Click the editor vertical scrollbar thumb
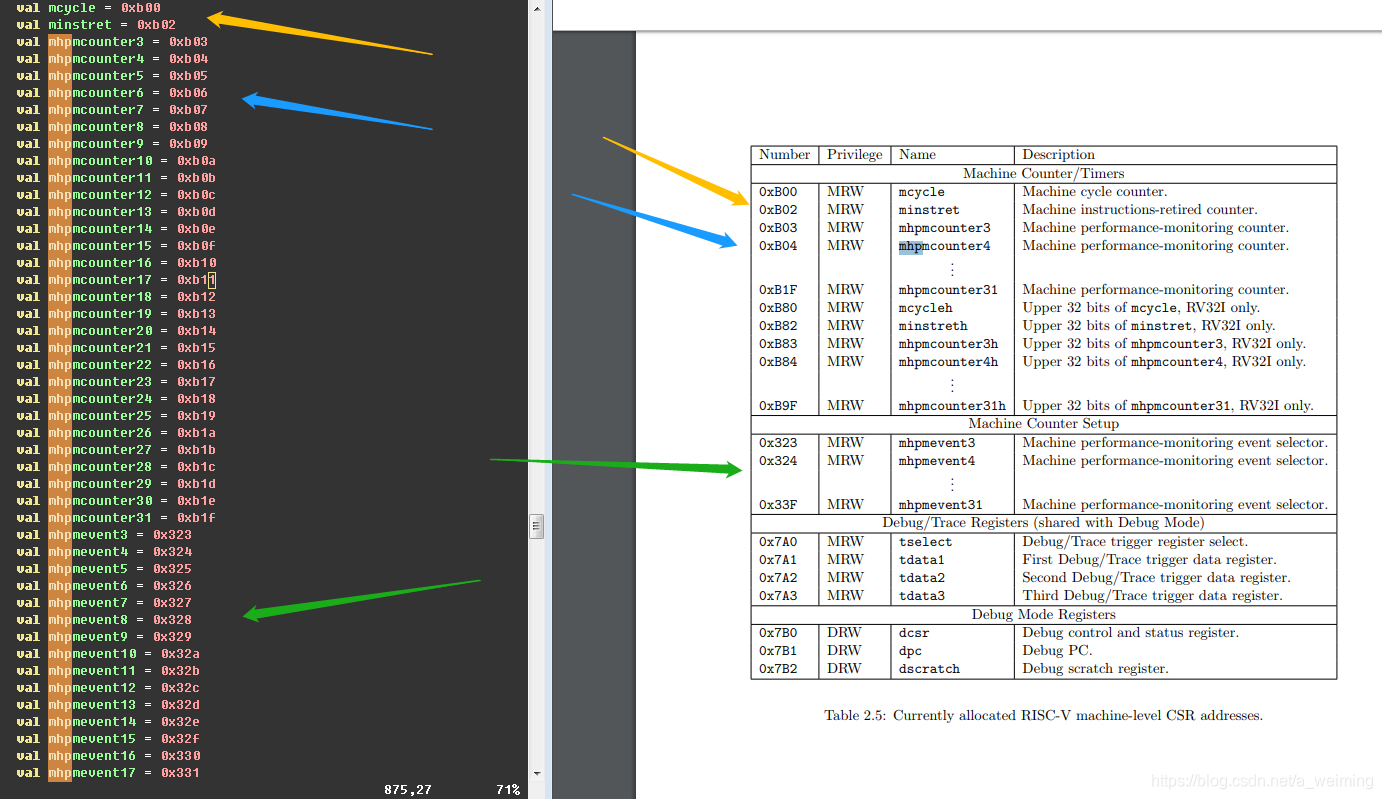 click(537, 525)
